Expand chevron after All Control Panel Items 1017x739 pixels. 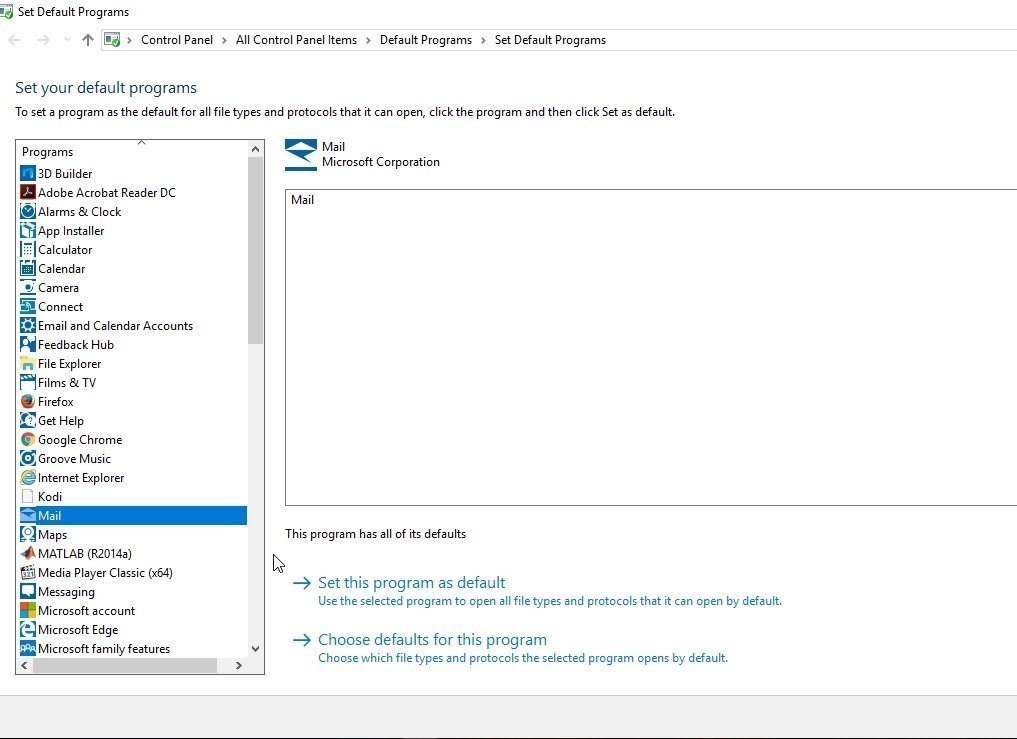tap(368, 40)
